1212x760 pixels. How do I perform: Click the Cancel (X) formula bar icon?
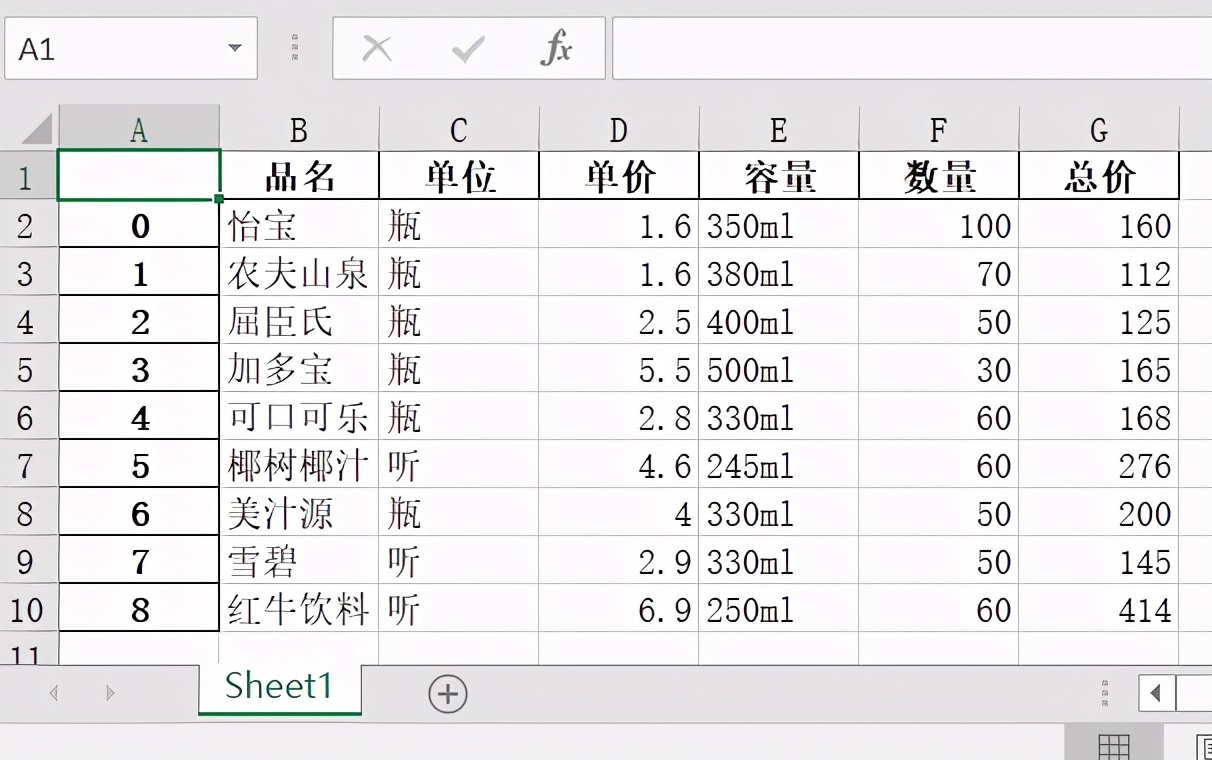376,48
